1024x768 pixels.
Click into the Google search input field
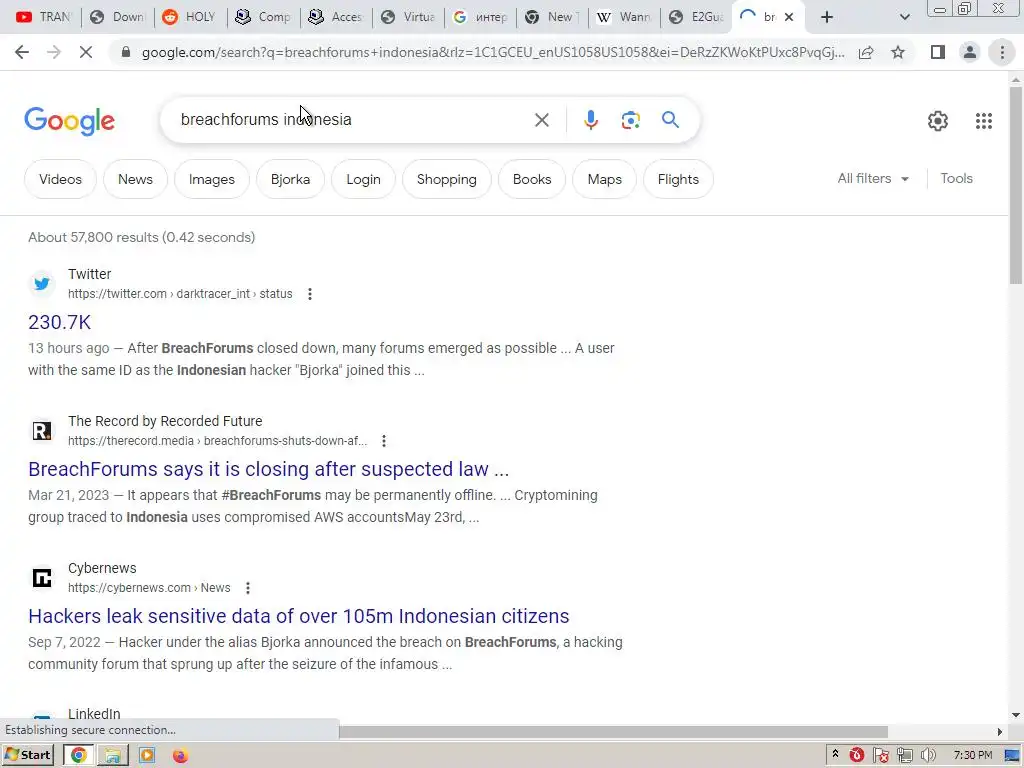(353, 120)
